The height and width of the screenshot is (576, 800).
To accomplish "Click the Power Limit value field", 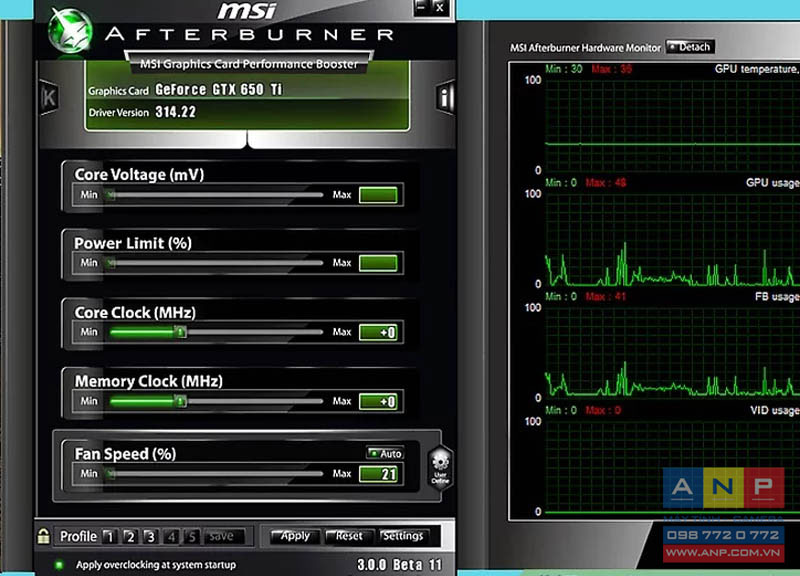I will (x=378, y=263).
